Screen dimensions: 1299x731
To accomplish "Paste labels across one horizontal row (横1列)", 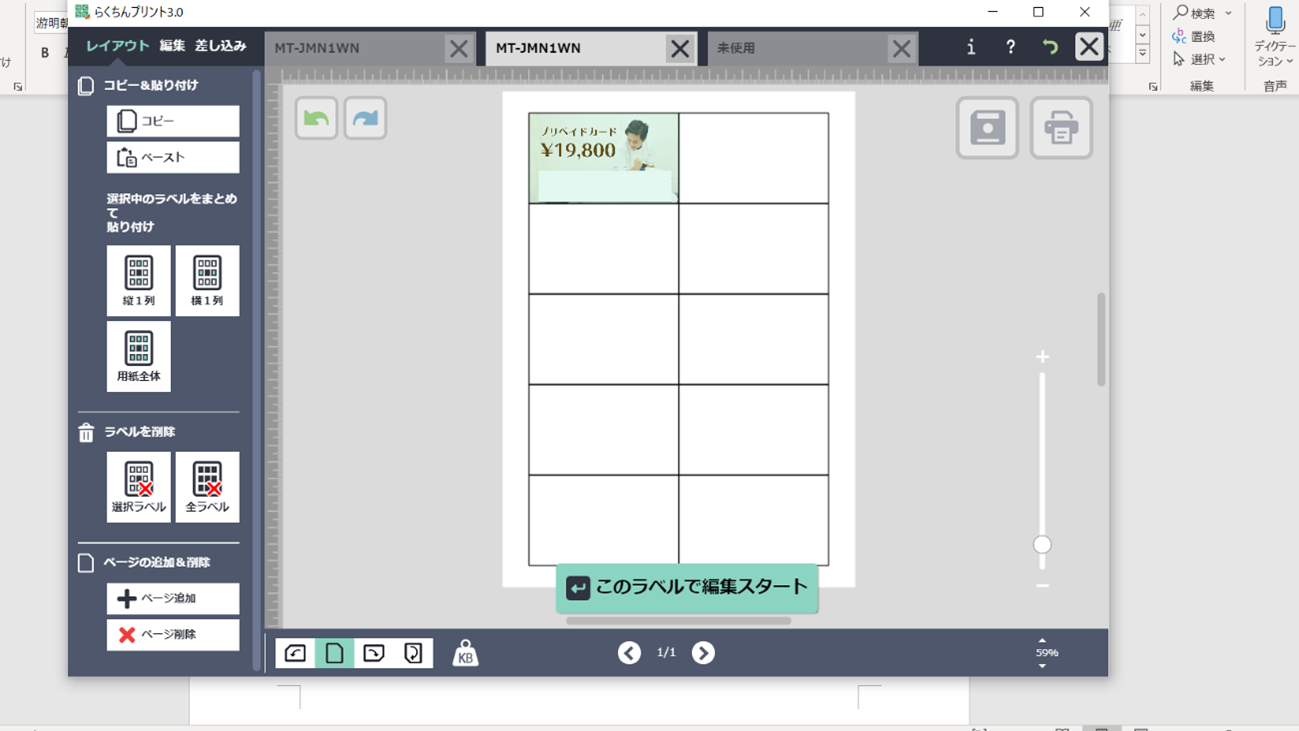I will point(207,281).
